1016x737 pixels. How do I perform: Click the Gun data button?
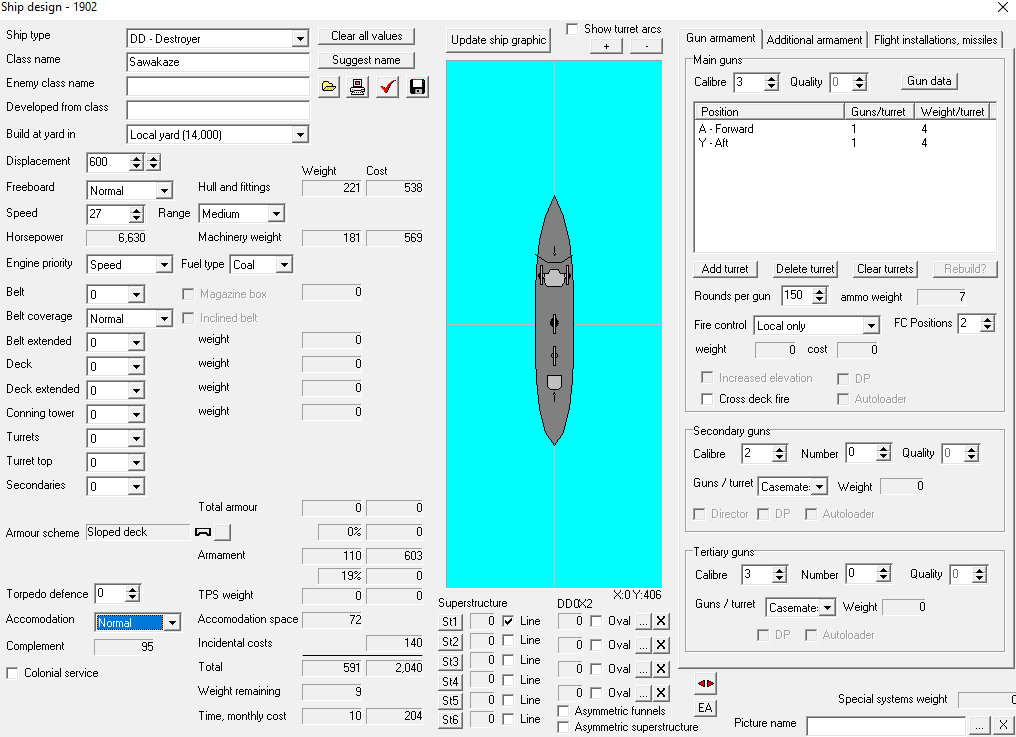coord(929,81)
